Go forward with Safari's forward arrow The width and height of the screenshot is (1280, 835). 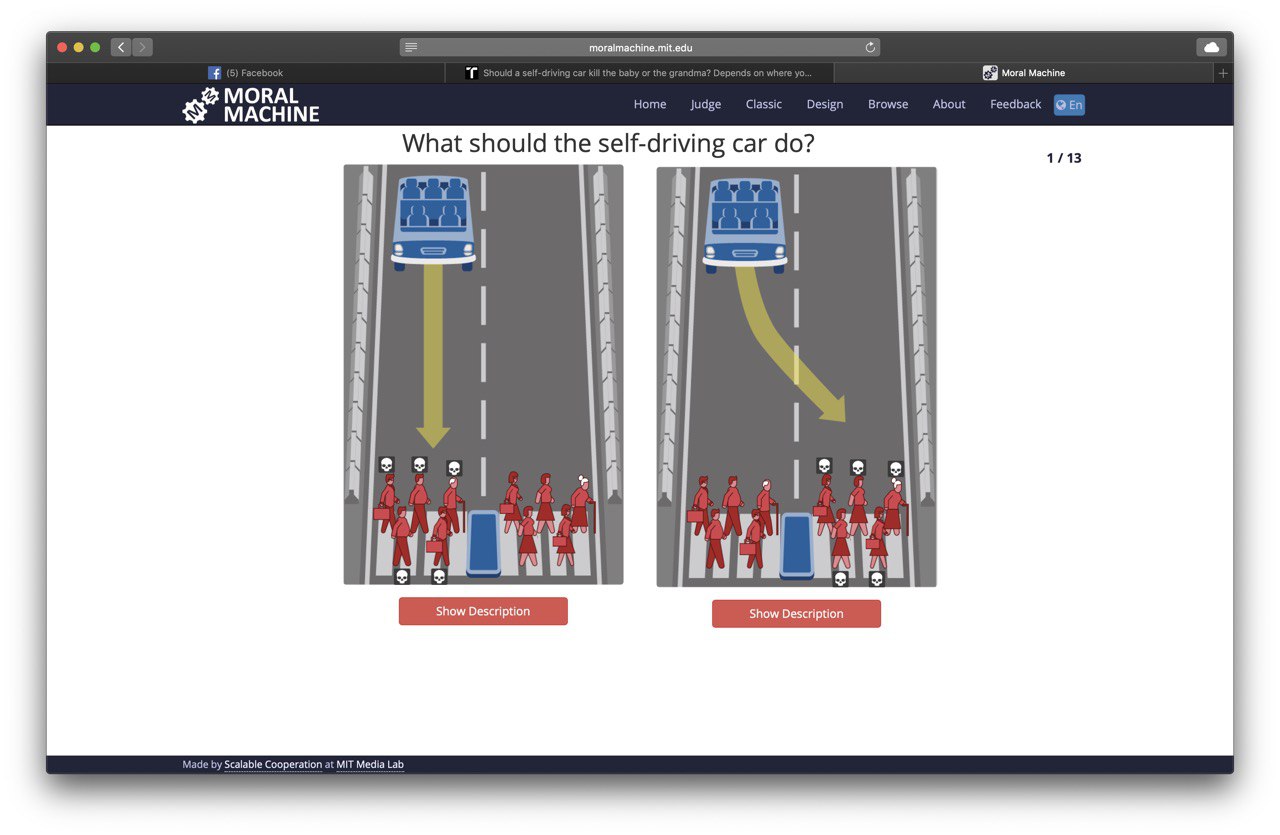coord(142,47)
